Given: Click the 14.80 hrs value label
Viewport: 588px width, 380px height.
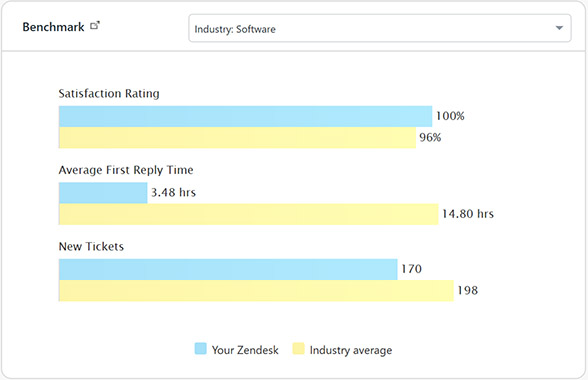Looking at the screenshot, I should (468, 214).
